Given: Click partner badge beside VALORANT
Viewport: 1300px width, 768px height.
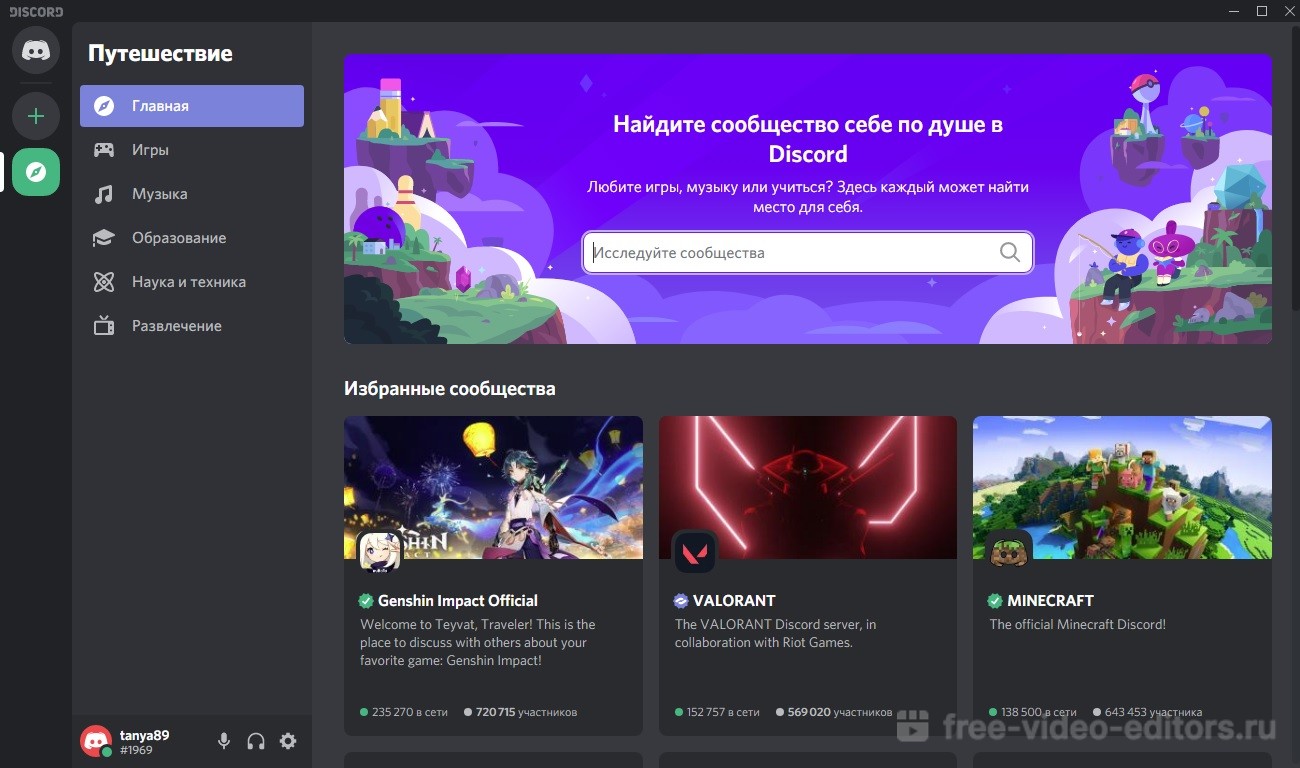Looking at the screenshot, I should (x=681, y=601).
